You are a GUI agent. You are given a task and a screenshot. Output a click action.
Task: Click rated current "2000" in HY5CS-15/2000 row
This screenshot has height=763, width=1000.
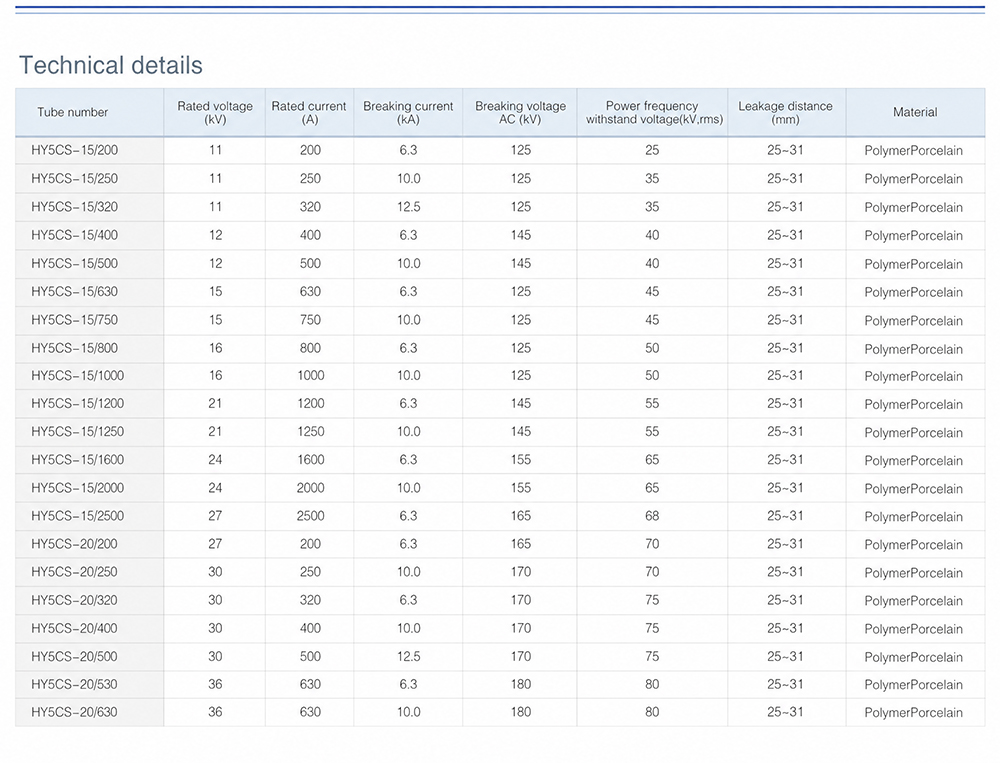tap(311, 487)
